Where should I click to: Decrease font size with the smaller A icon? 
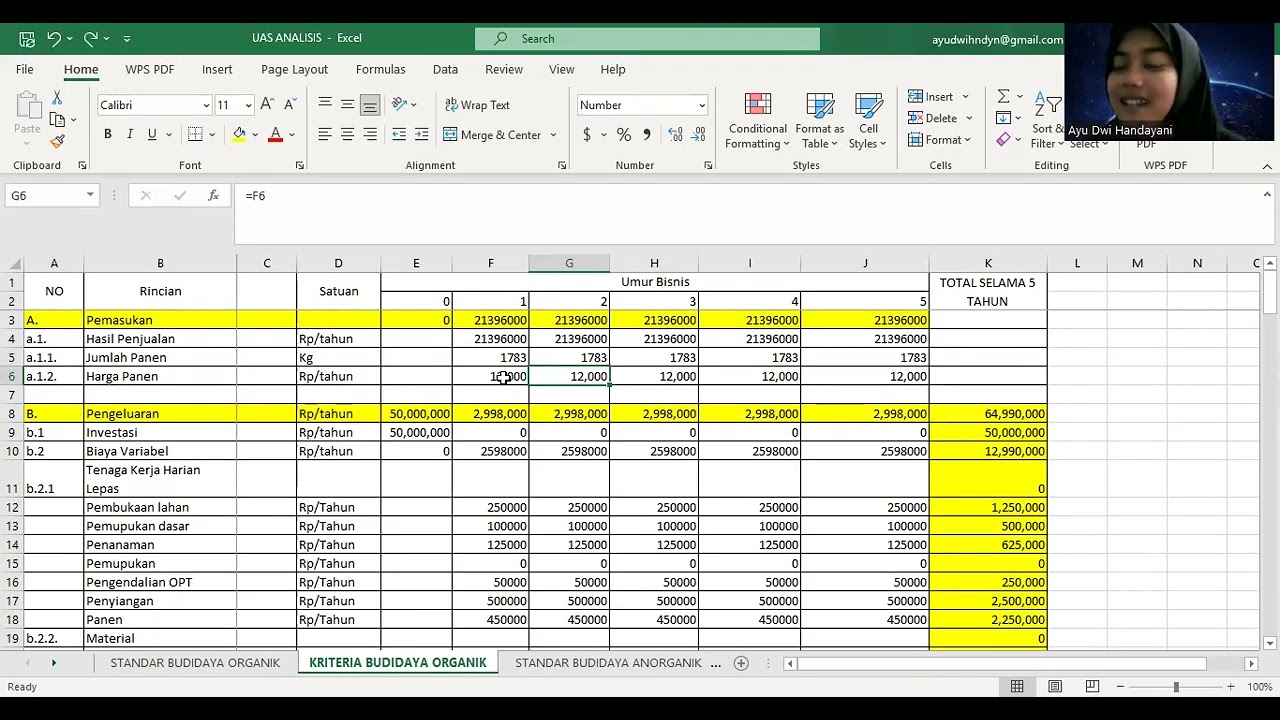(x=289, y=104)
